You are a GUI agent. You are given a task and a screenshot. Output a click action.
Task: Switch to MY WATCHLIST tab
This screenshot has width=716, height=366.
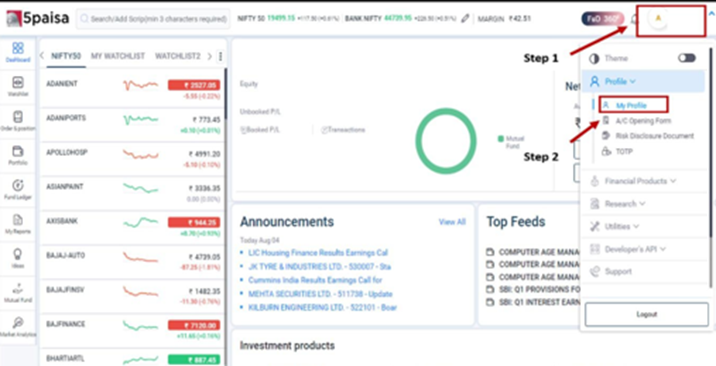pos(118,56)
